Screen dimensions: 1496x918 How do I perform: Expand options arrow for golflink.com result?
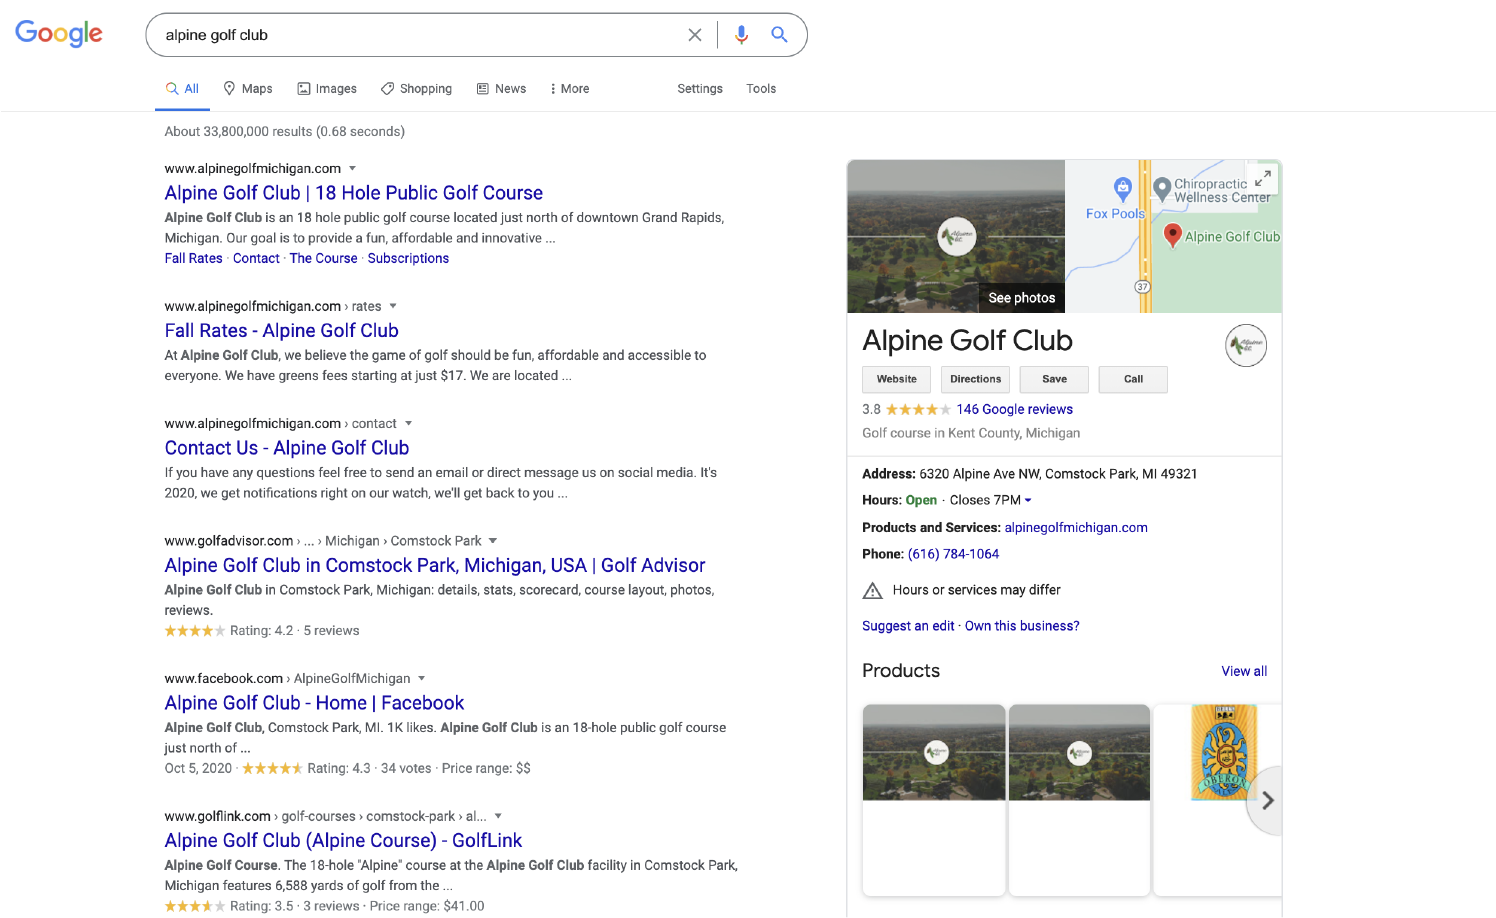click(498, 816)
